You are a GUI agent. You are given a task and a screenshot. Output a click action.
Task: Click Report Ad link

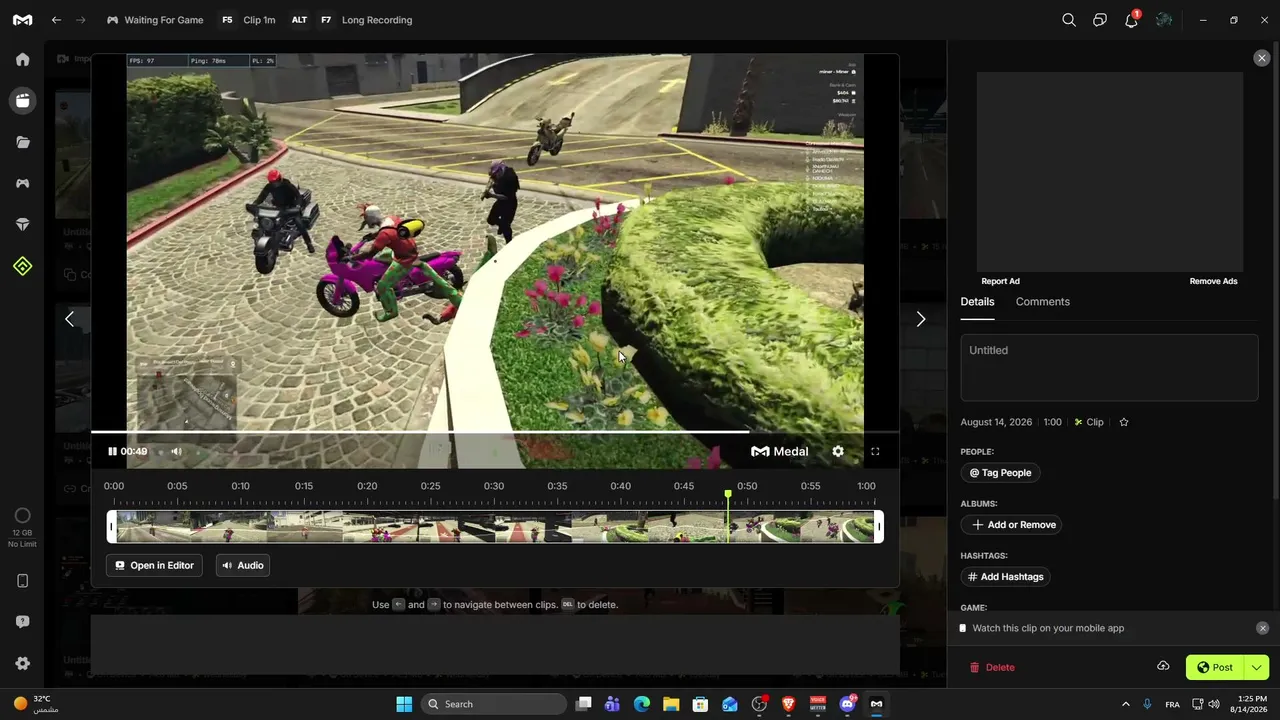click(1000, 281)
